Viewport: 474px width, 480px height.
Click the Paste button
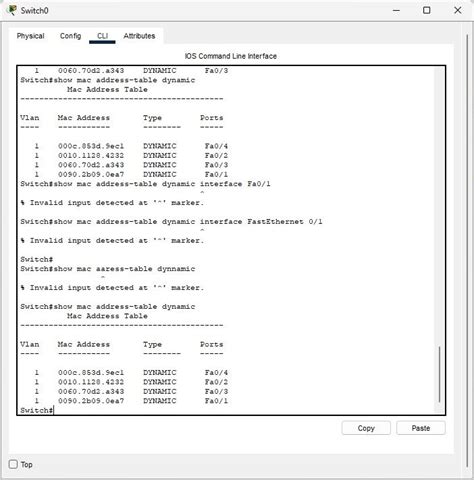[x=421, y=428]
